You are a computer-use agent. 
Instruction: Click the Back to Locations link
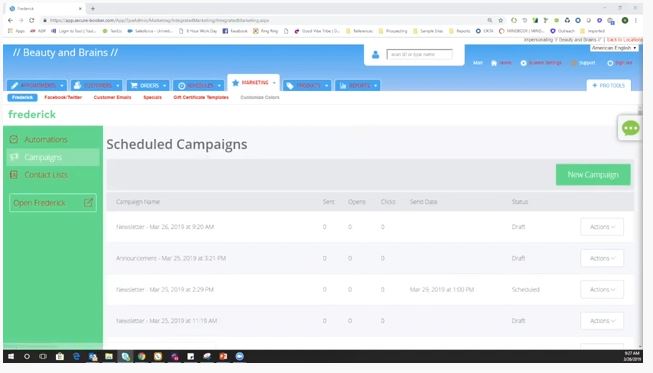[x=625, y=40]
